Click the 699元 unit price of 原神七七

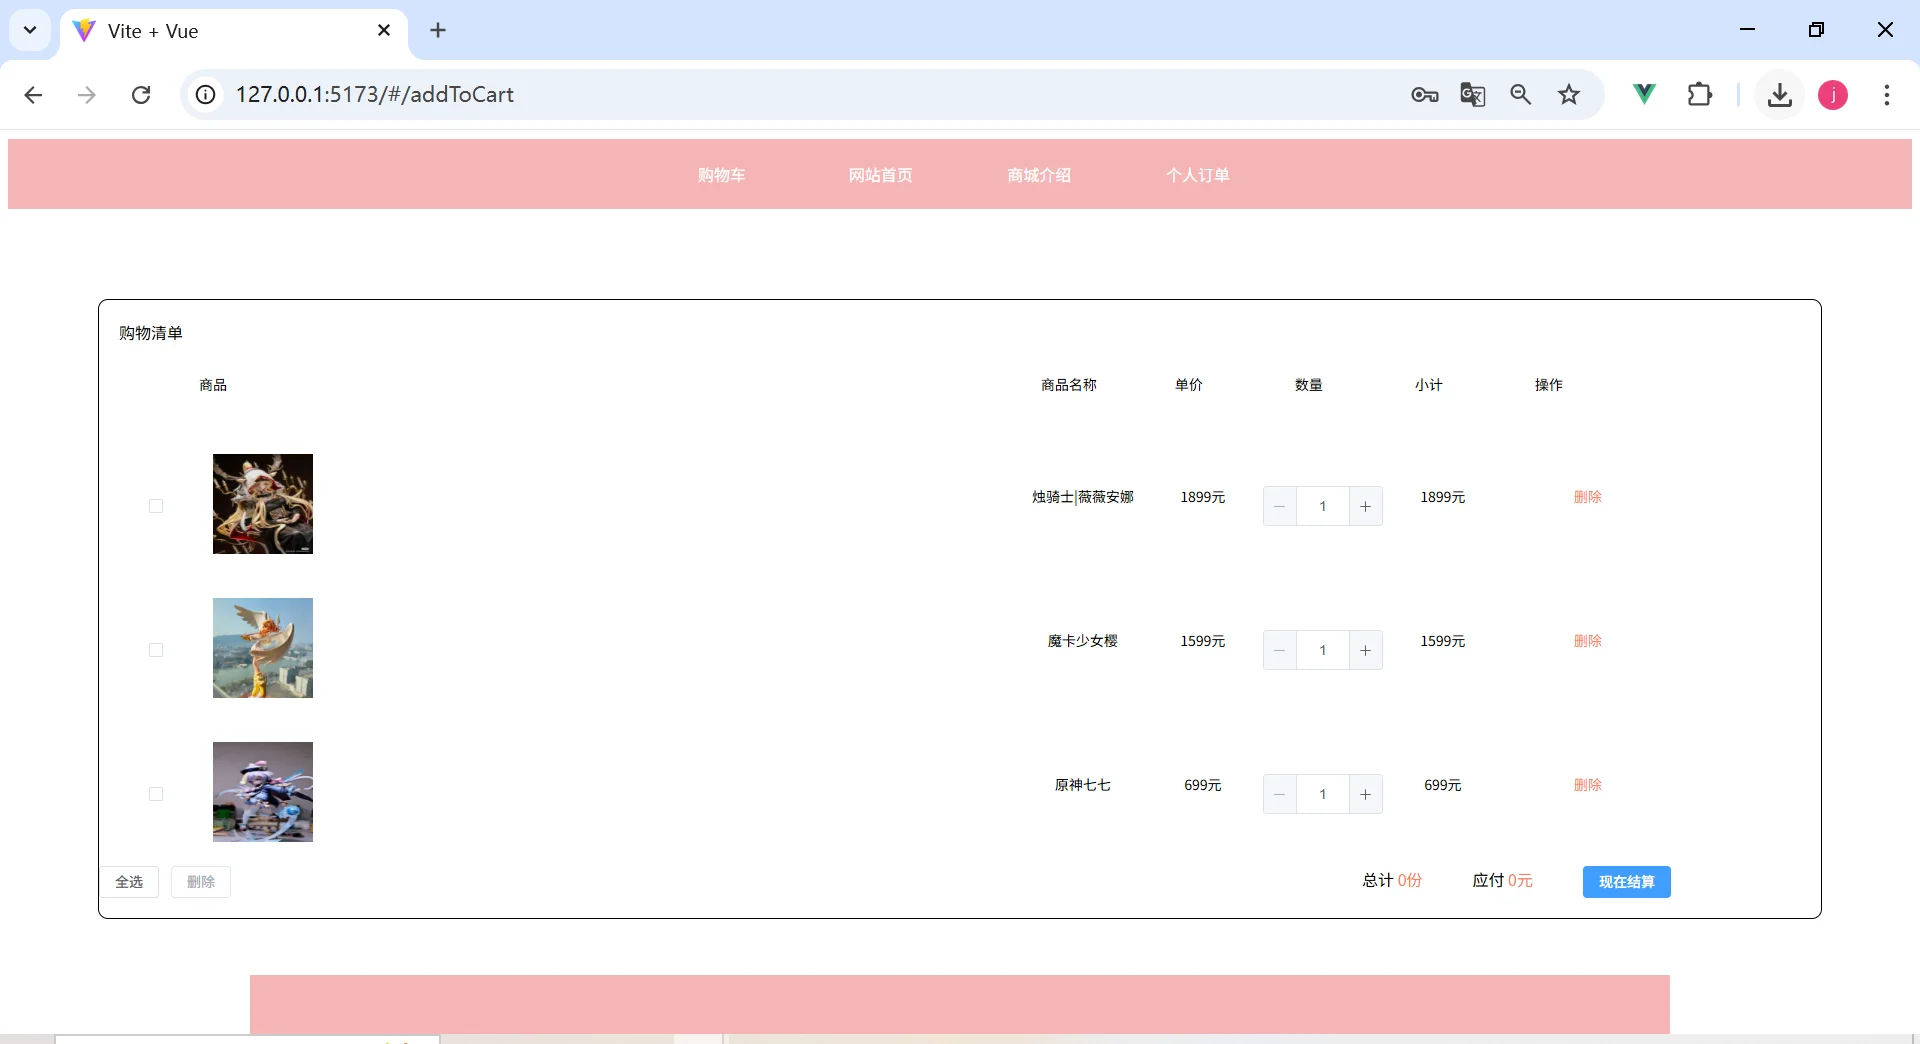1203,785
